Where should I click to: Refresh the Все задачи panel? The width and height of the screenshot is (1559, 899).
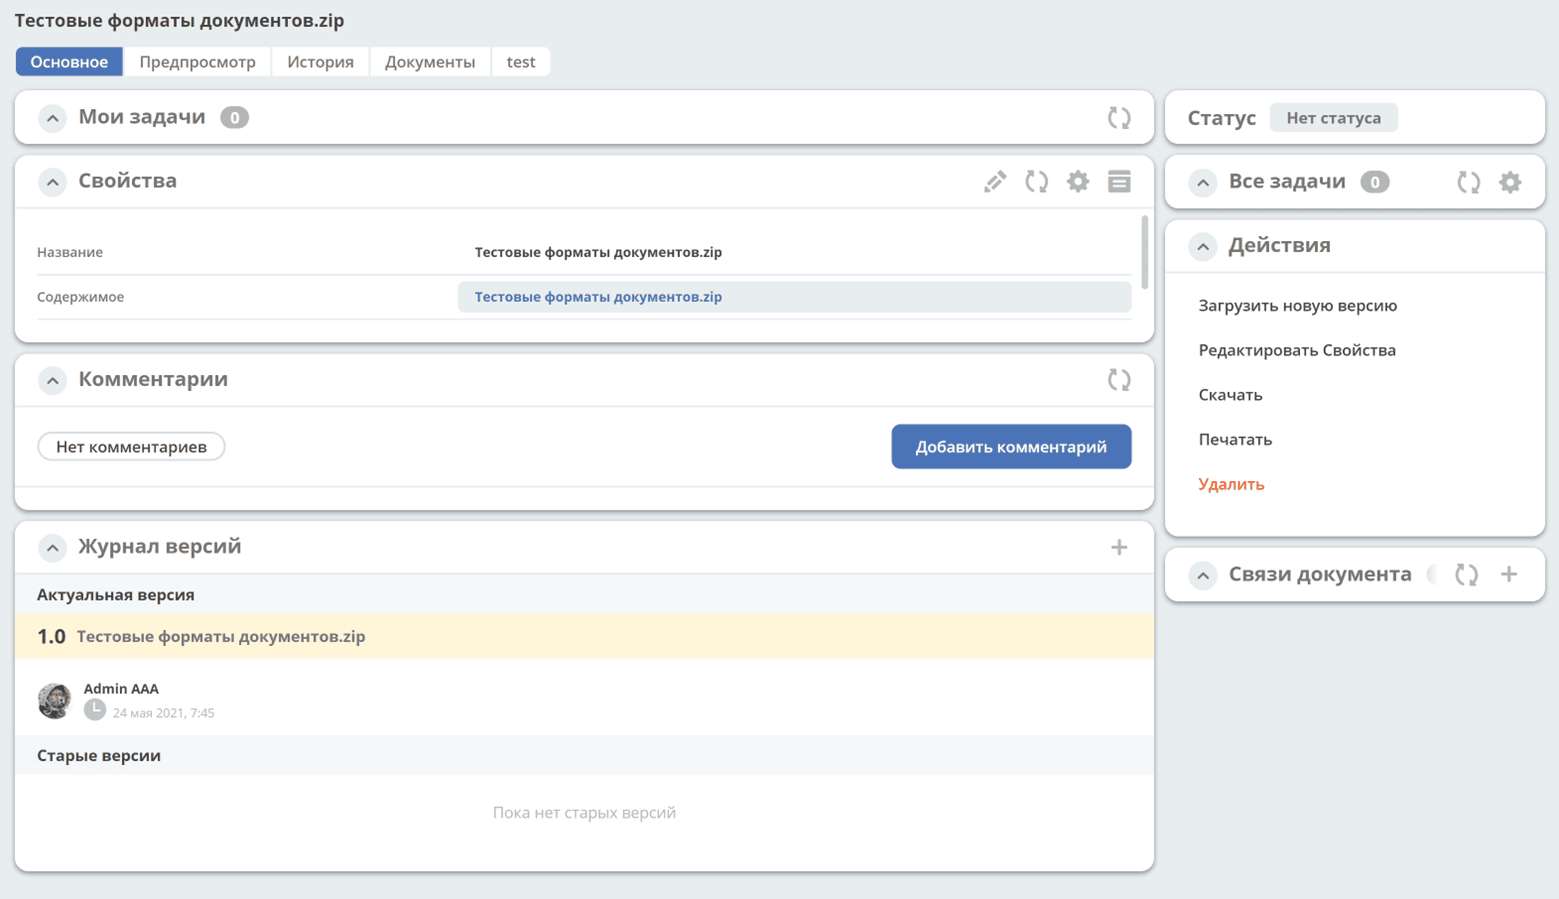pos(1468,182)
